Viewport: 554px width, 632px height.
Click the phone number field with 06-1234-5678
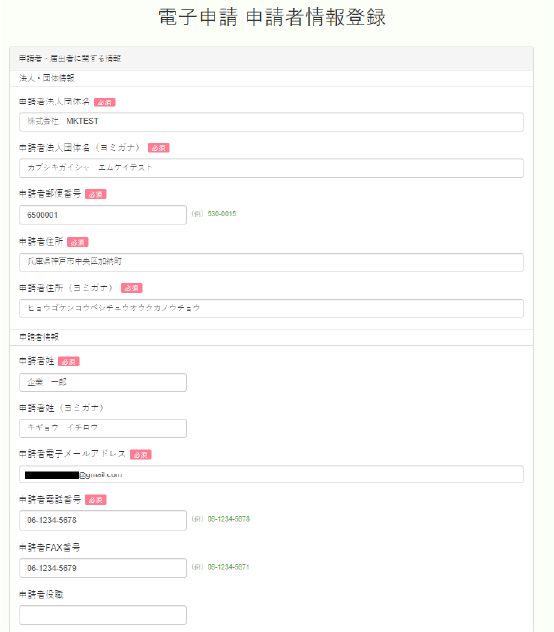click(103, 520)
